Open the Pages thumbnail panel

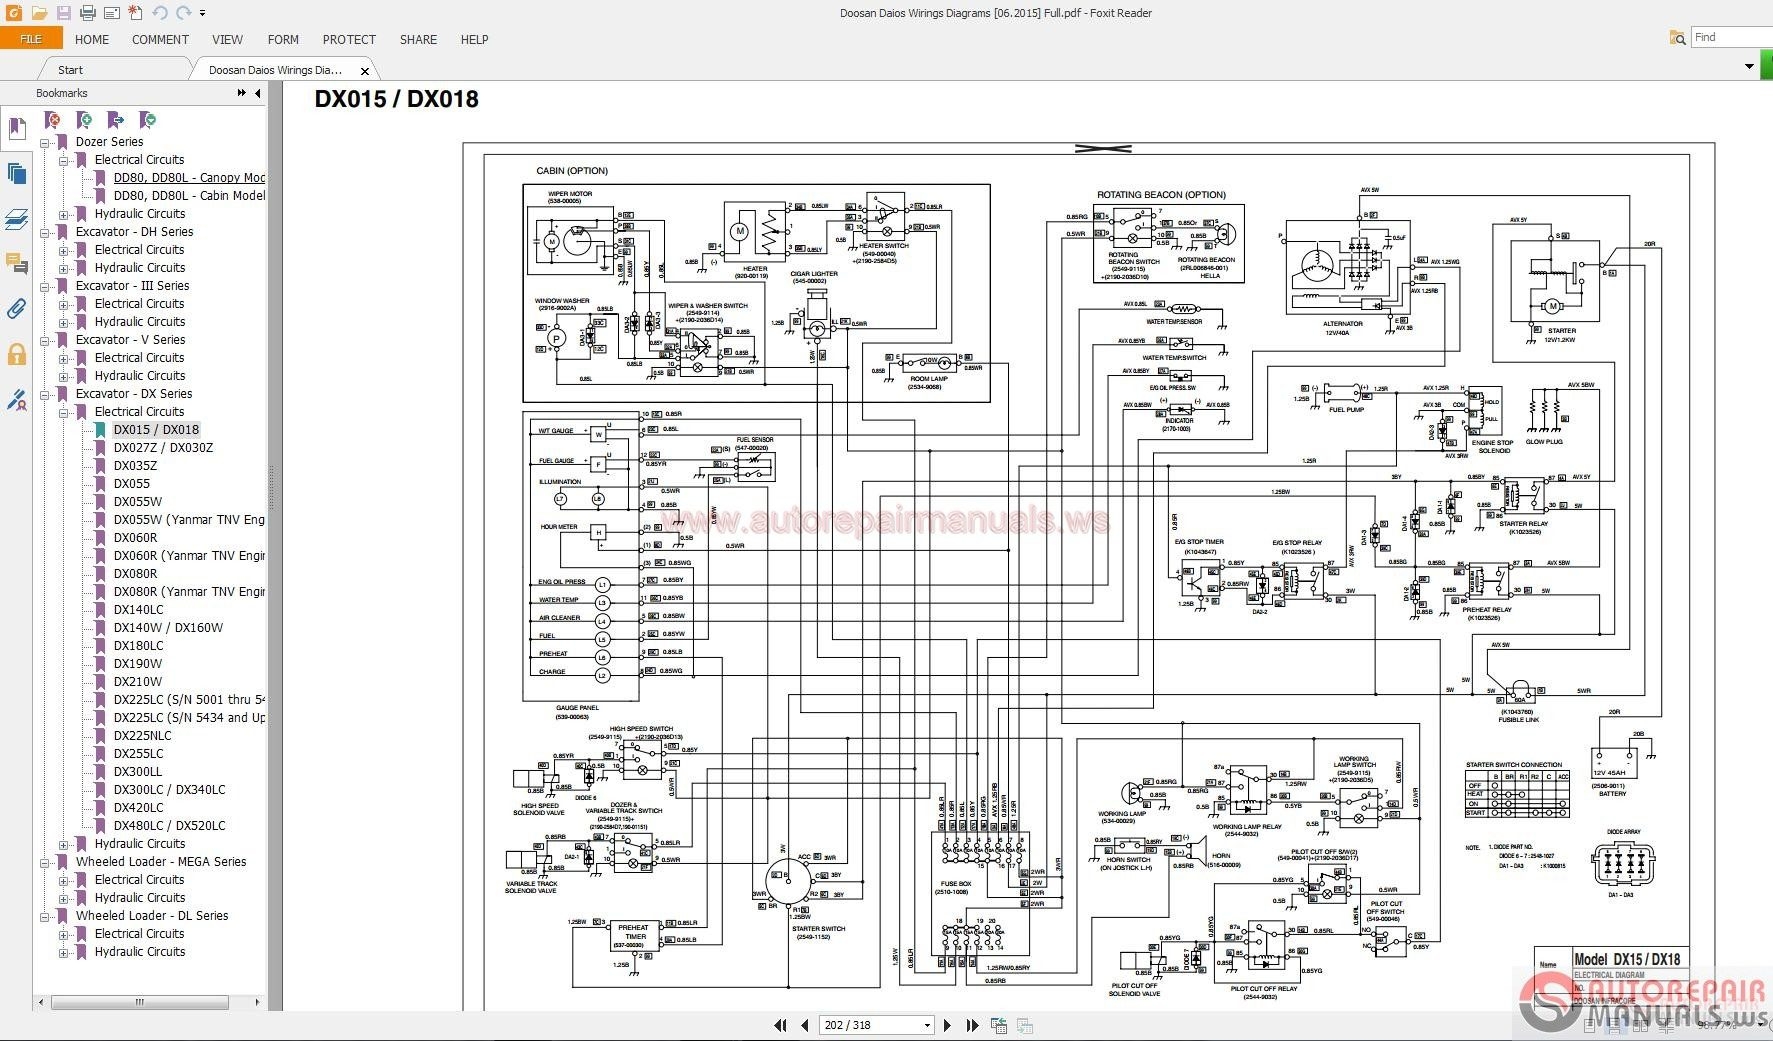click(x=17, y=173)
